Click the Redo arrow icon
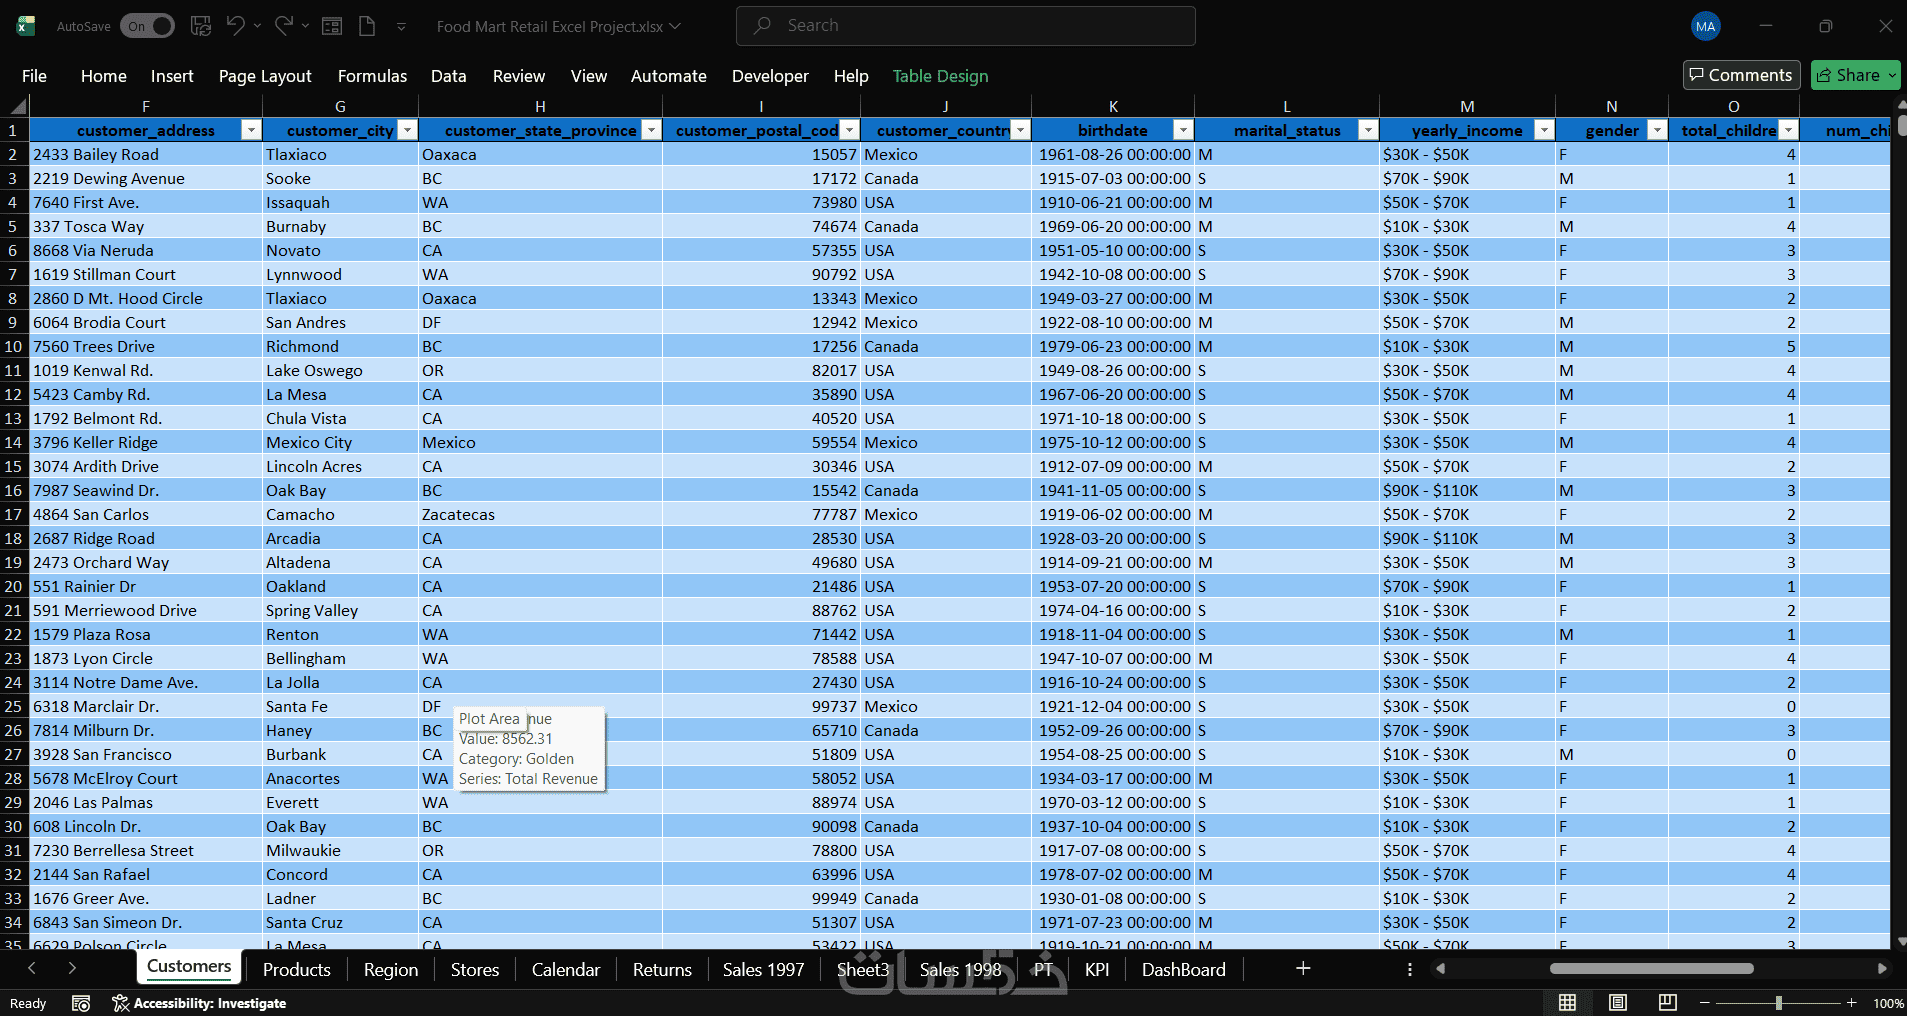 (x=284, y=25)
